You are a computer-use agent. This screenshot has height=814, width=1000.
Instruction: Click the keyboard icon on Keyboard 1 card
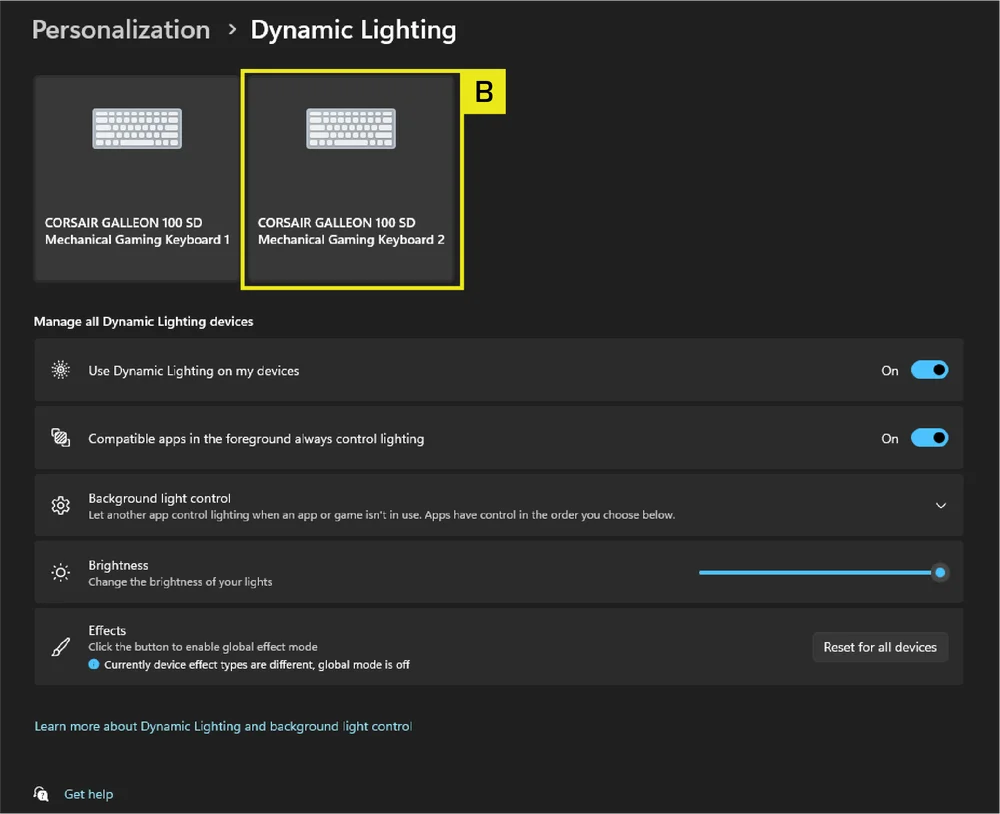tap(137, 129)
